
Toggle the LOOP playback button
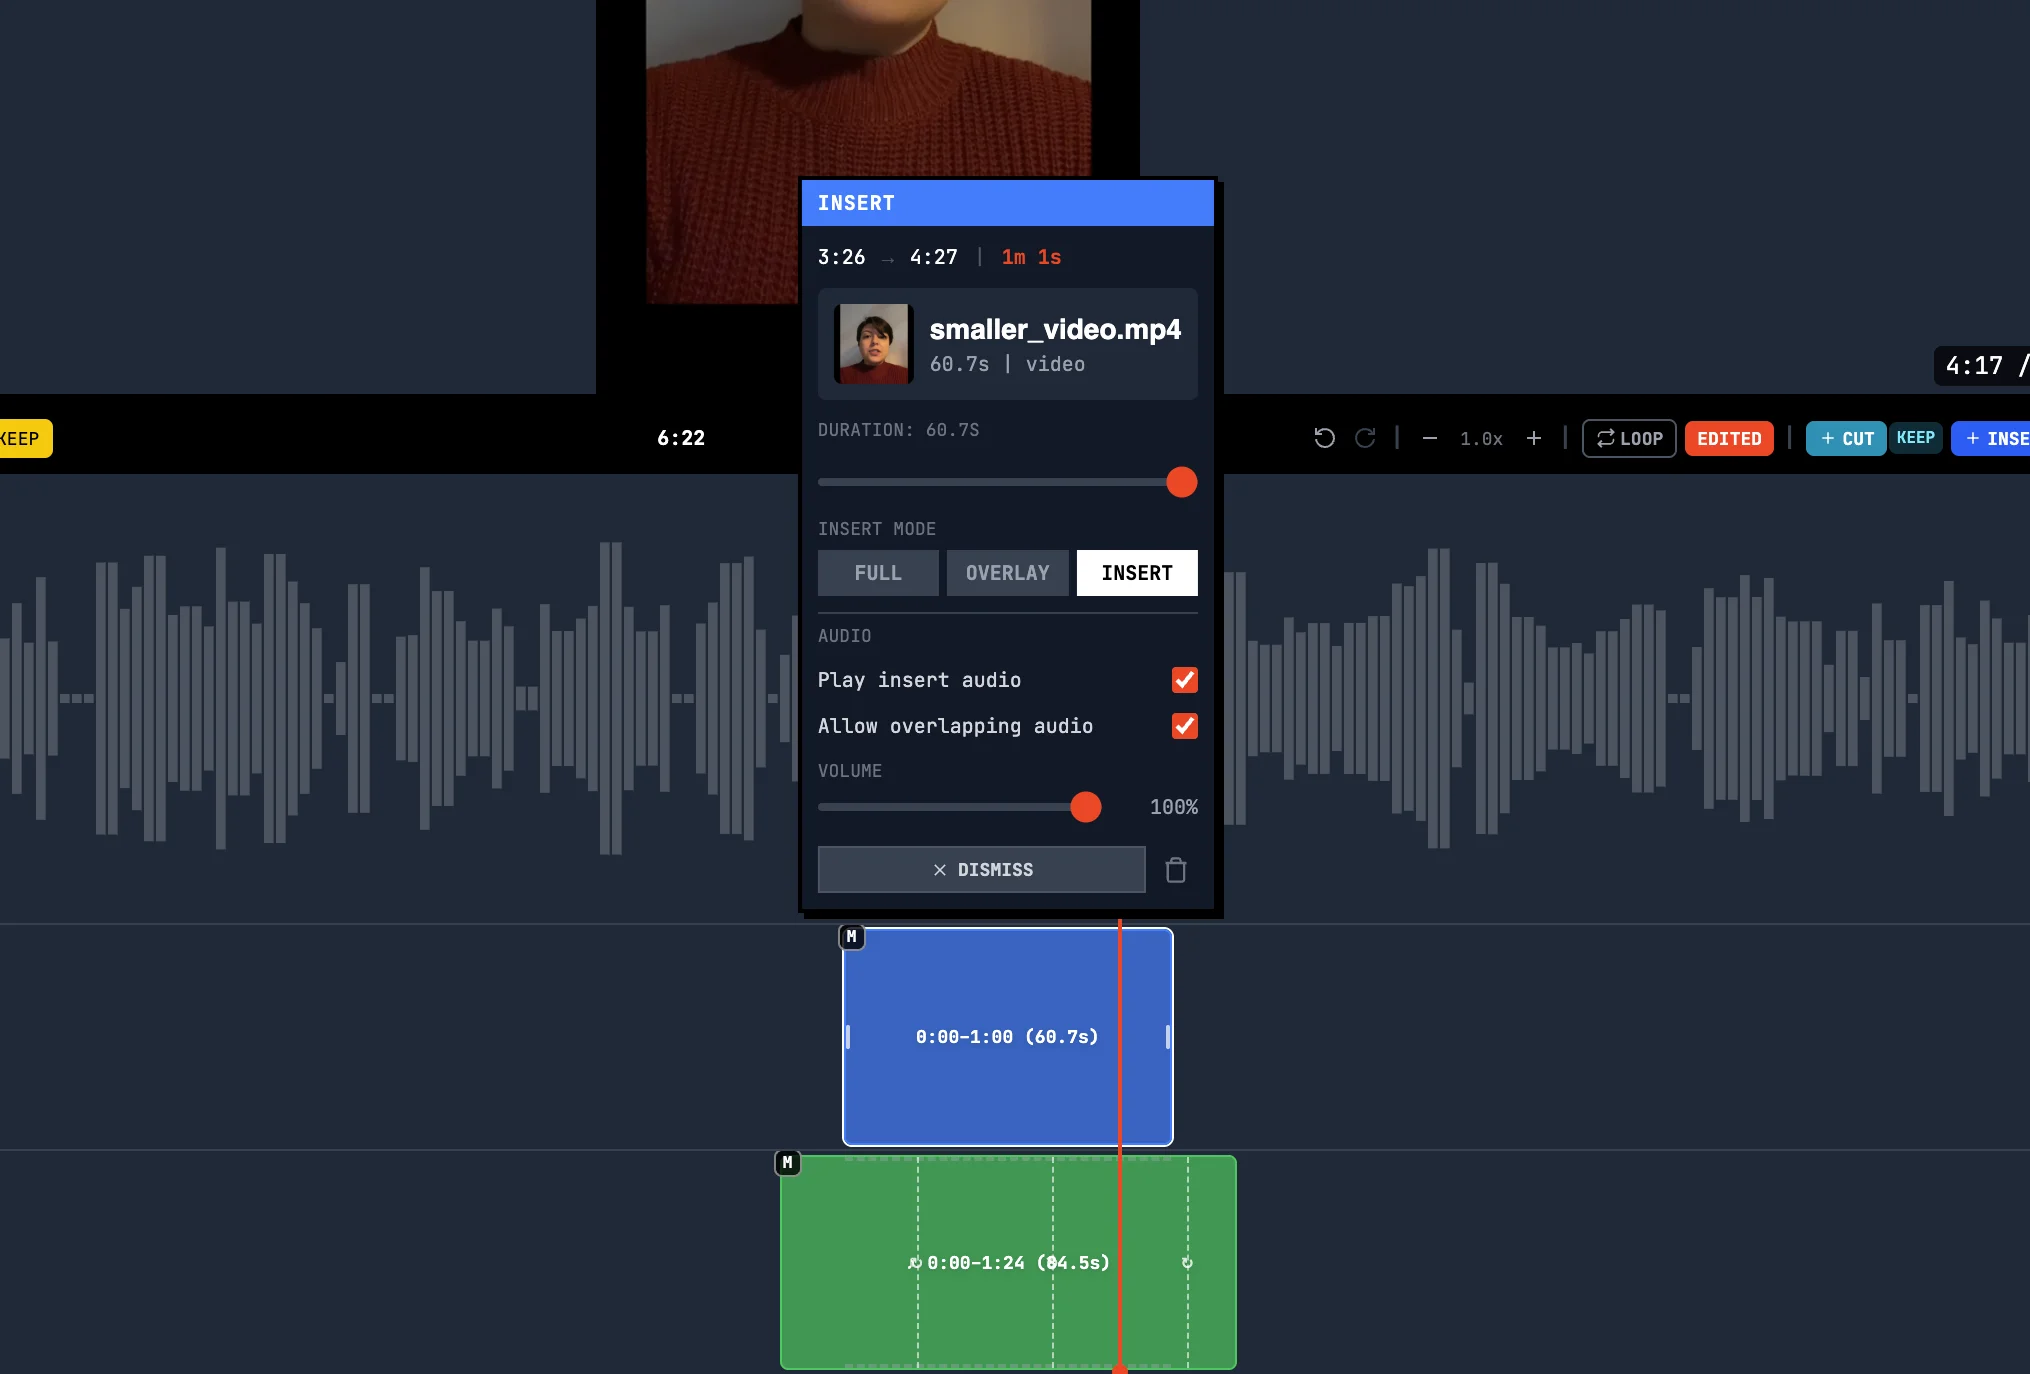pyautogui.click(x=1629, y=438)
